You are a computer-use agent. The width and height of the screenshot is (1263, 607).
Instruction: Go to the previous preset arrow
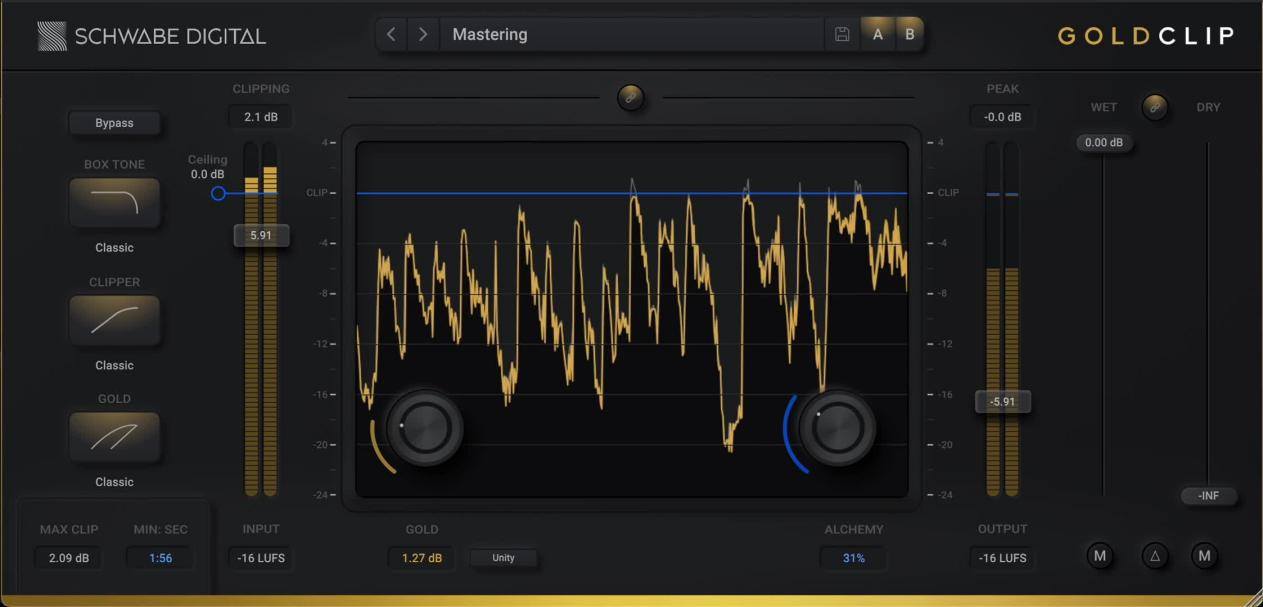391,34
